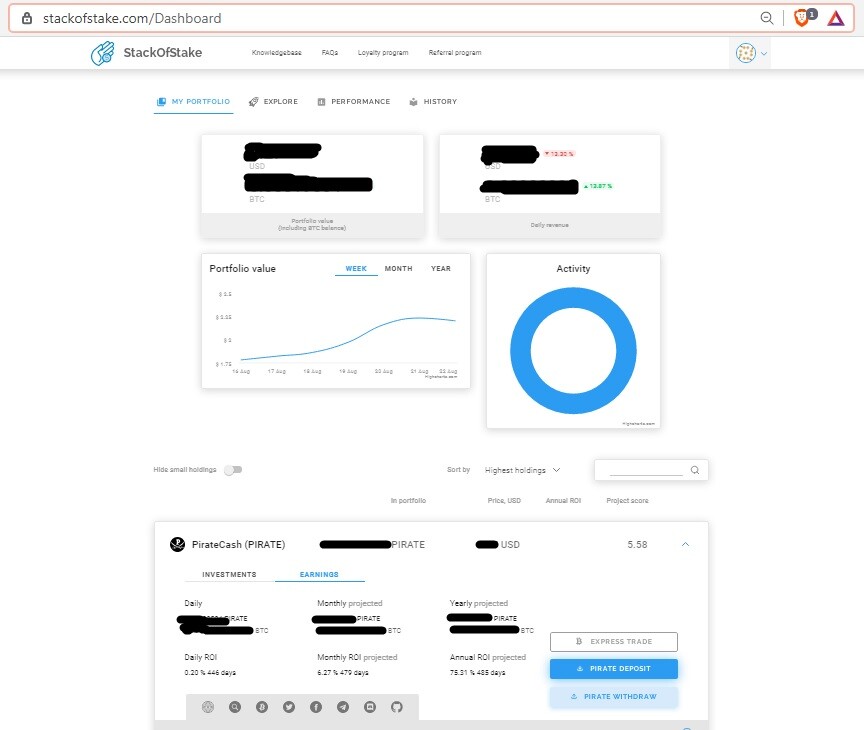Click the Daily ROI value 0.20 %
Viewport: 864px width, 730px height.
(x=195, y=673)
